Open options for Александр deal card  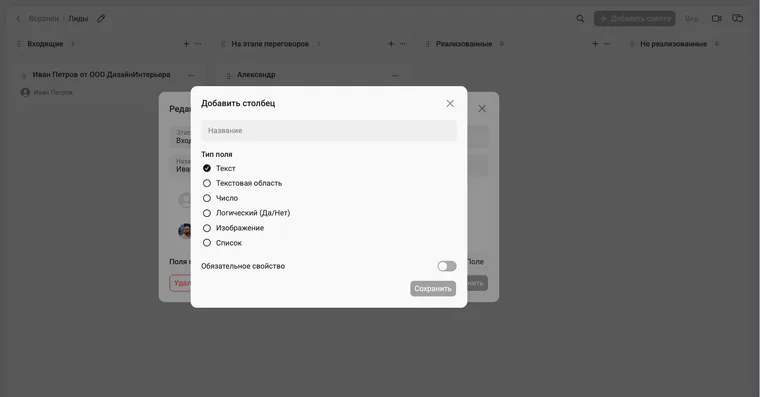(x=395, y=75)
